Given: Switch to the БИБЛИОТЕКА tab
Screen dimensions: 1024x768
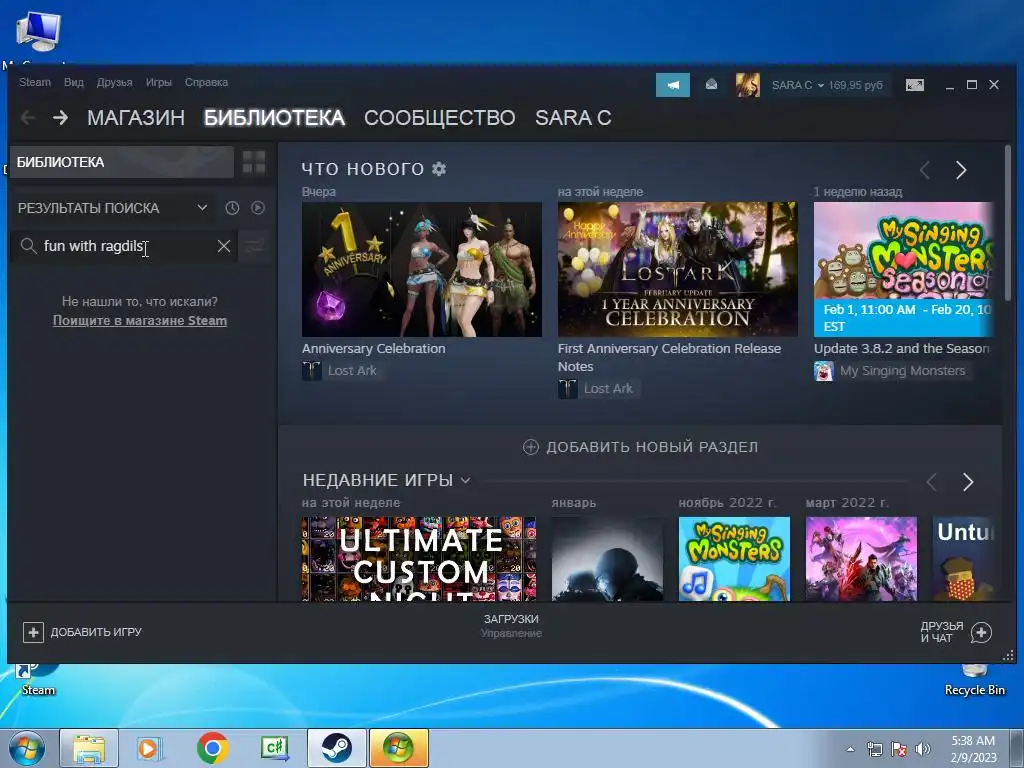Looking at the screenshot, I should click(x=274, y=118).
